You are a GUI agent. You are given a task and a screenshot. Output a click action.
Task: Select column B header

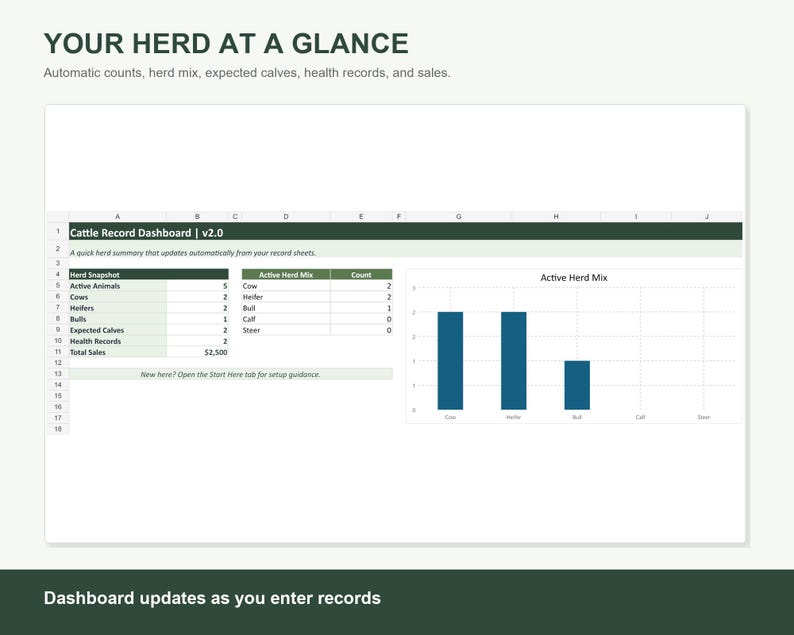point(197,217)
